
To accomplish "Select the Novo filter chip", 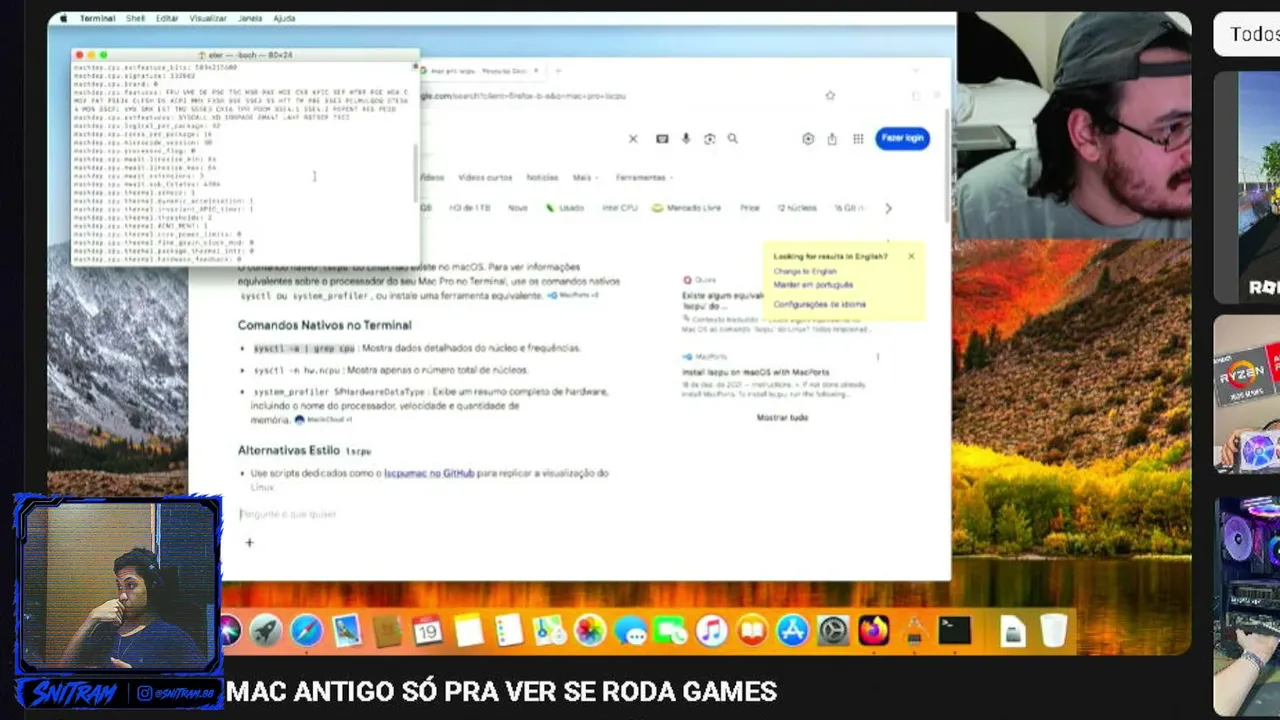I will (518, 208).
